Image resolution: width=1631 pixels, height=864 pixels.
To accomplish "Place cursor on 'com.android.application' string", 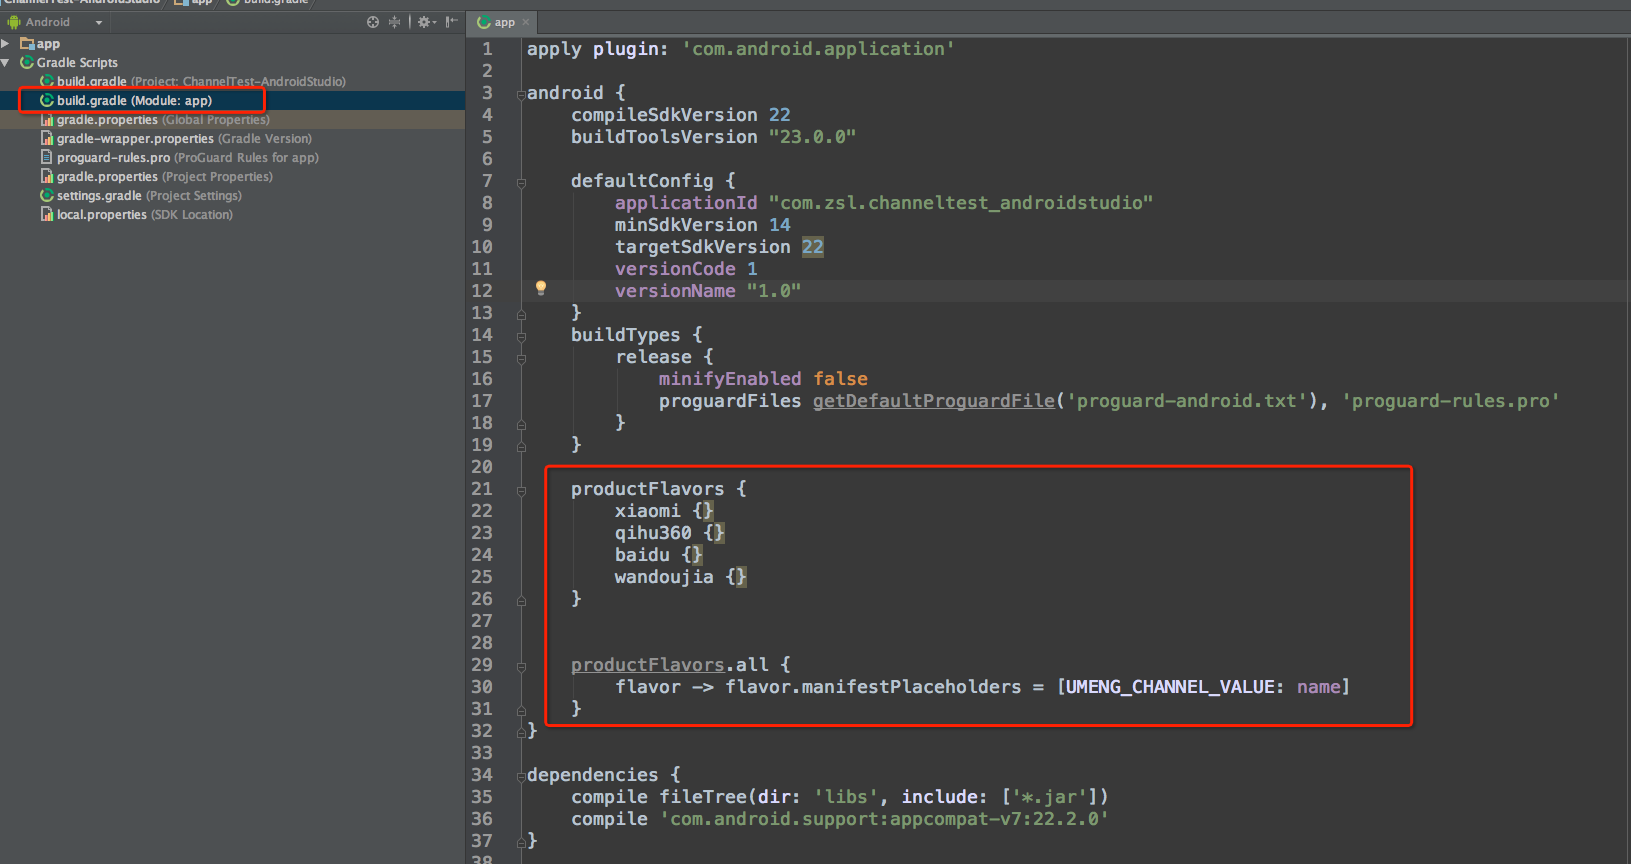I will click(x=818, y=49).
